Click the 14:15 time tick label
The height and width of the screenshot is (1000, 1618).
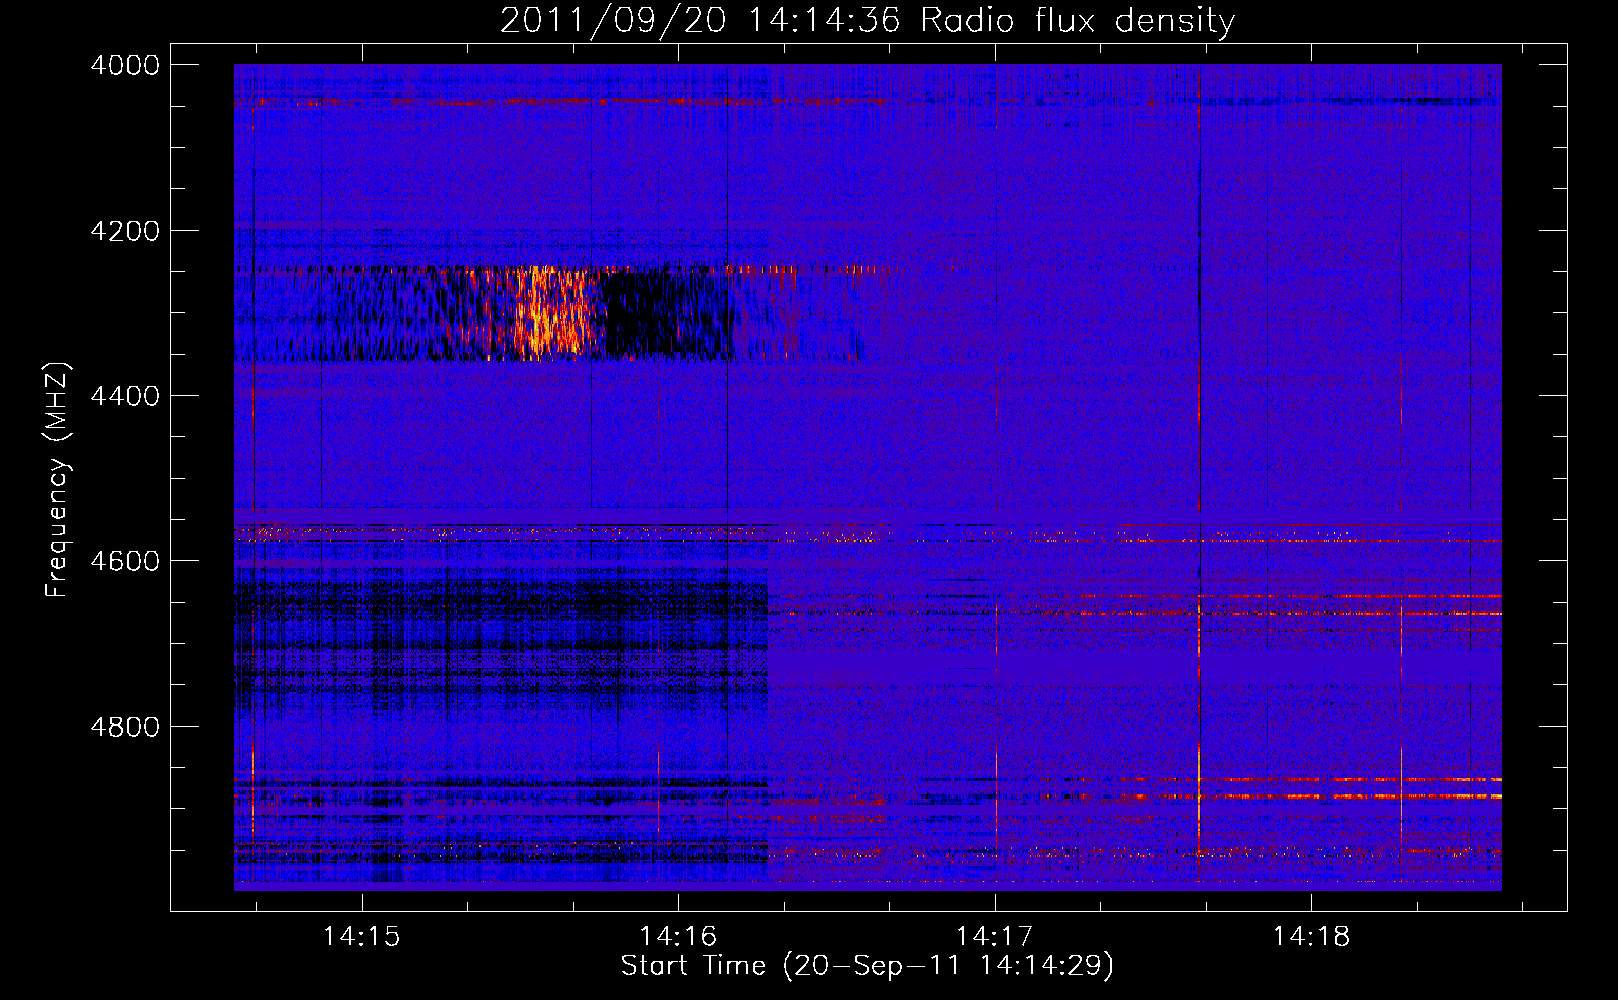(361, 937)
